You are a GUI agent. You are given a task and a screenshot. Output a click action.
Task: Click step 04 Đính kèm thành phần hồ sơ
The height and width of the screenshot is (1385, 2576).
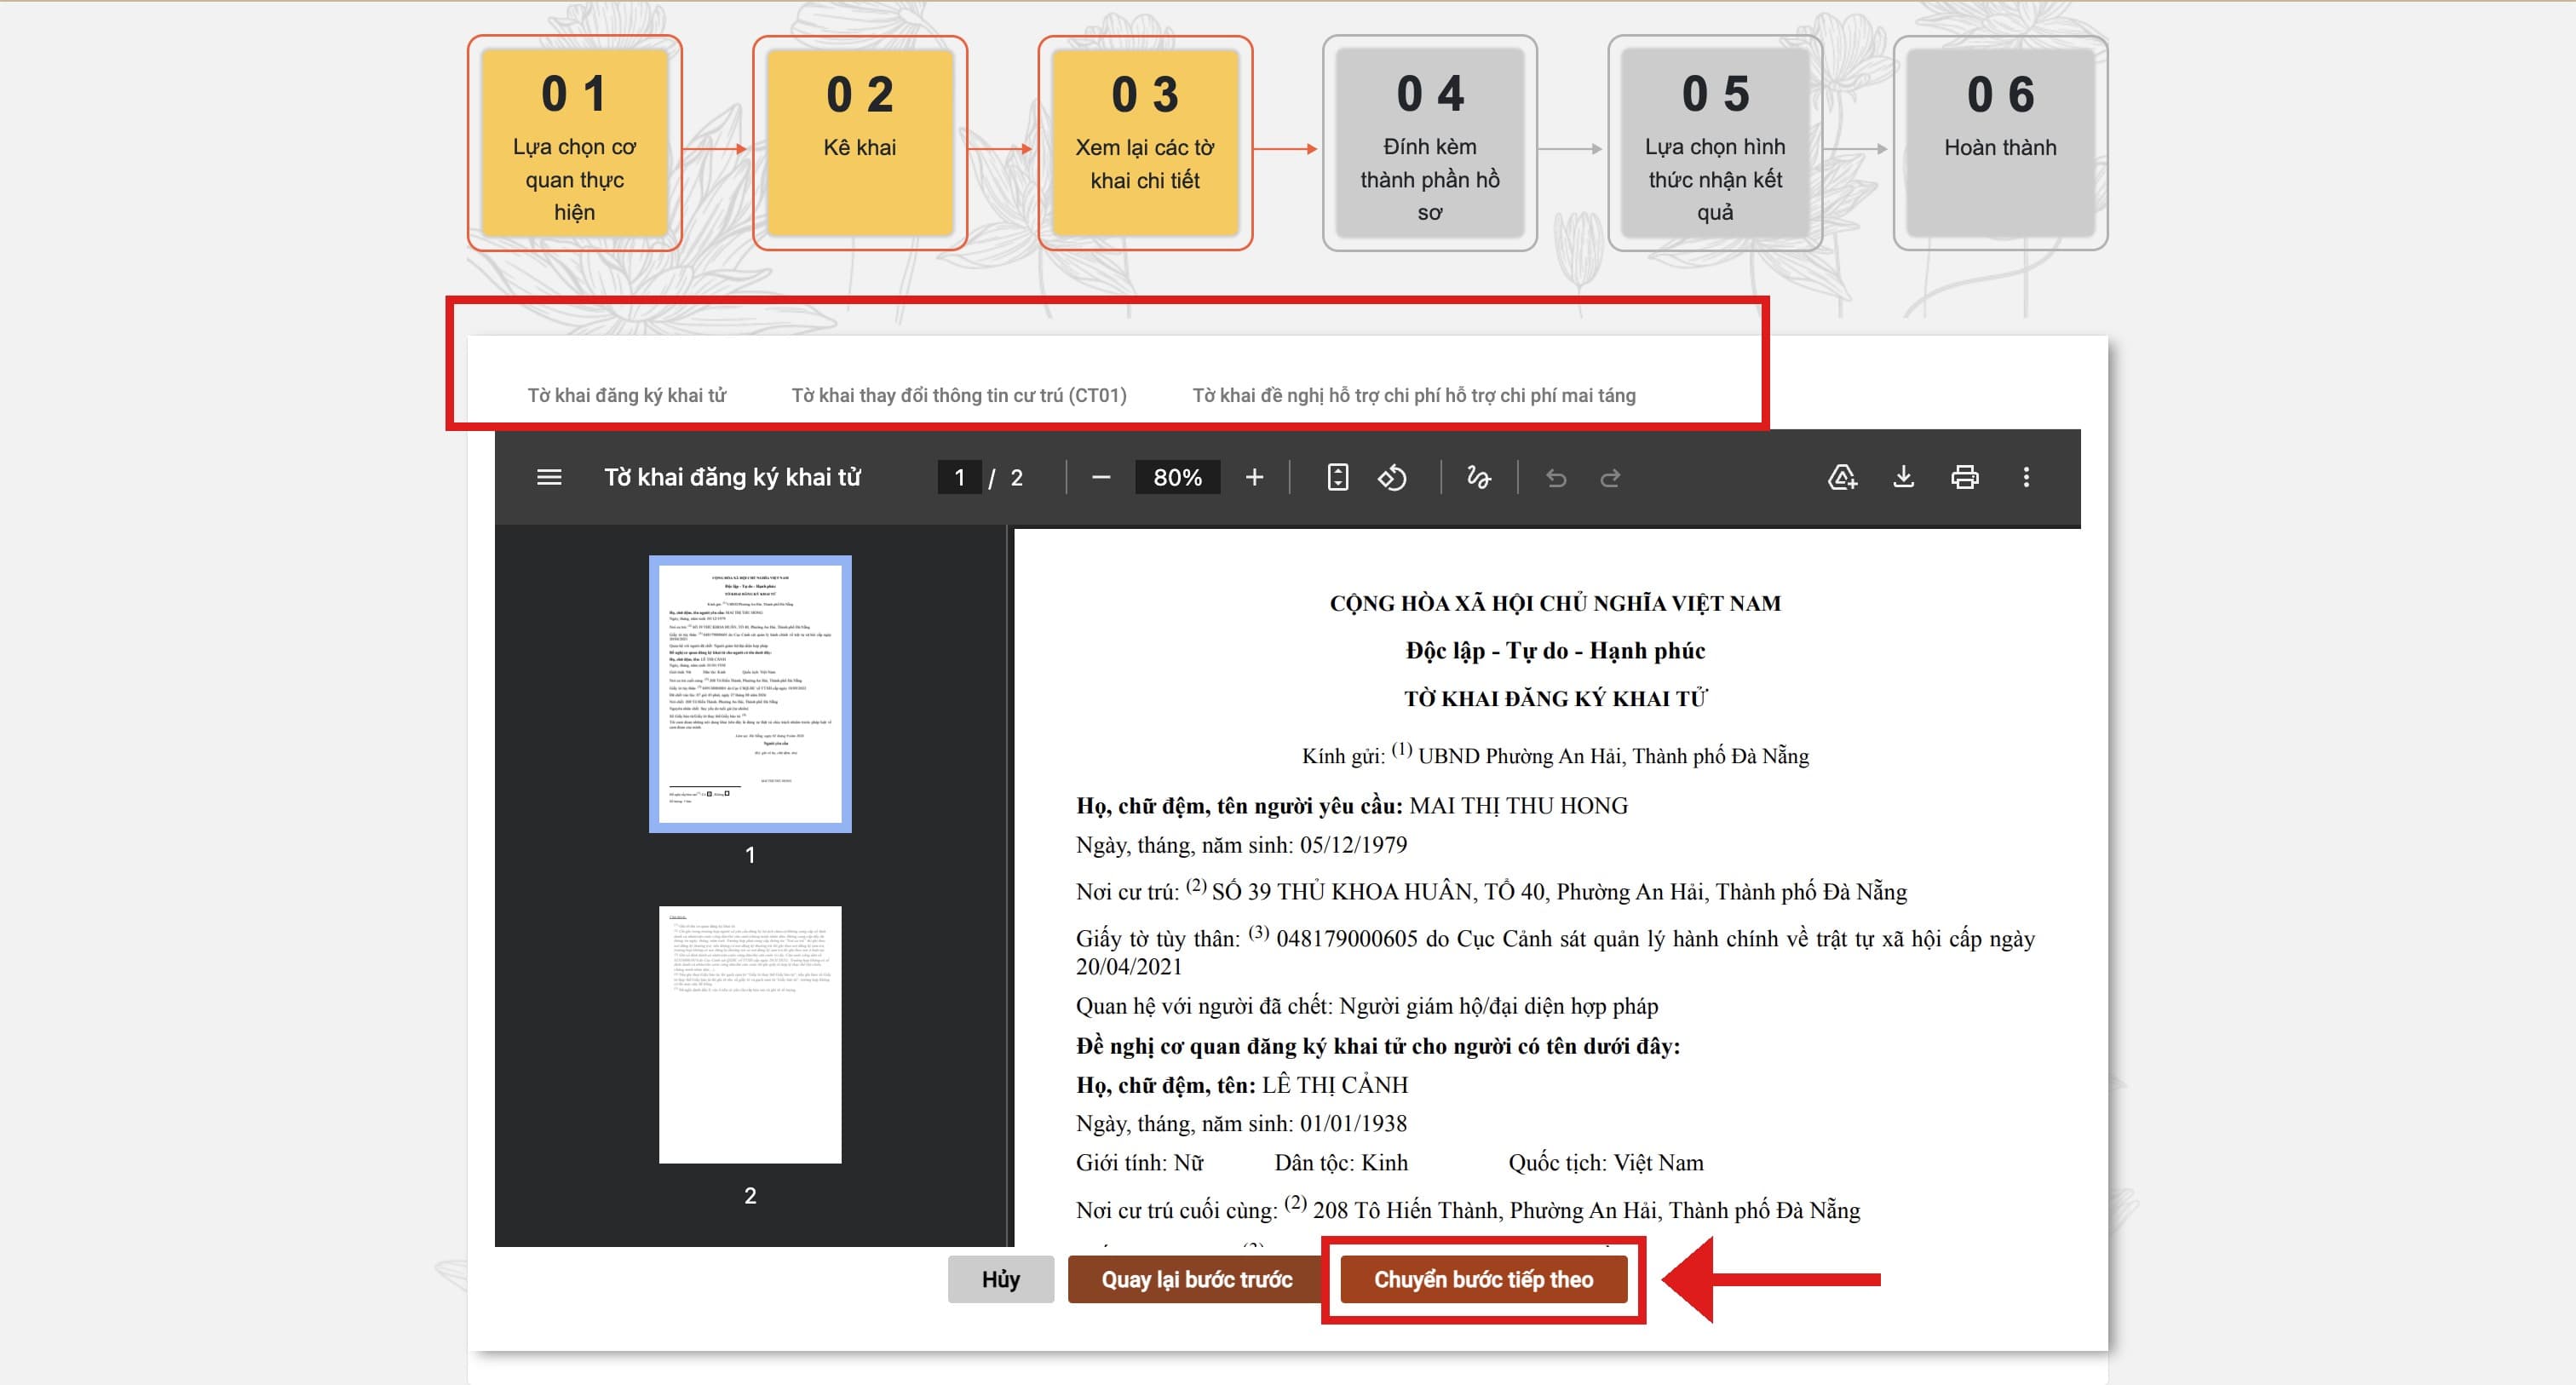(x=1430, y=143)
